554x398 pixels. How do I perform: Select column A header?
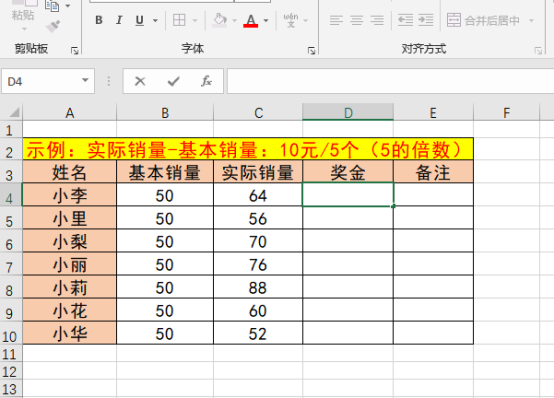tap(70, 113)
